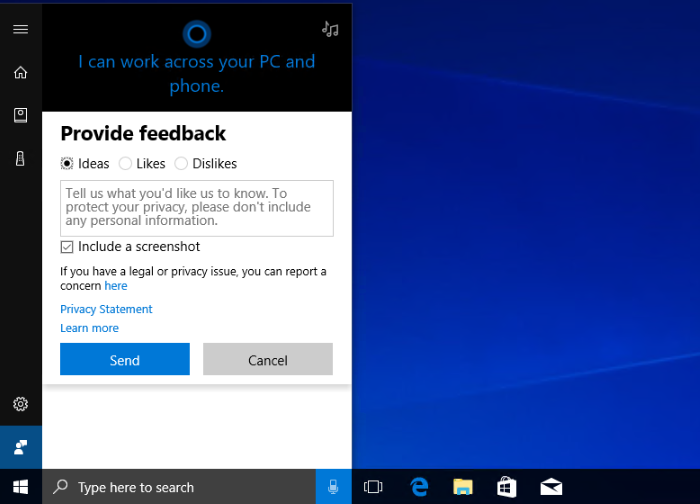700x504 pixels.
Task: Click the music recognition icon
Action: [330, 29]
